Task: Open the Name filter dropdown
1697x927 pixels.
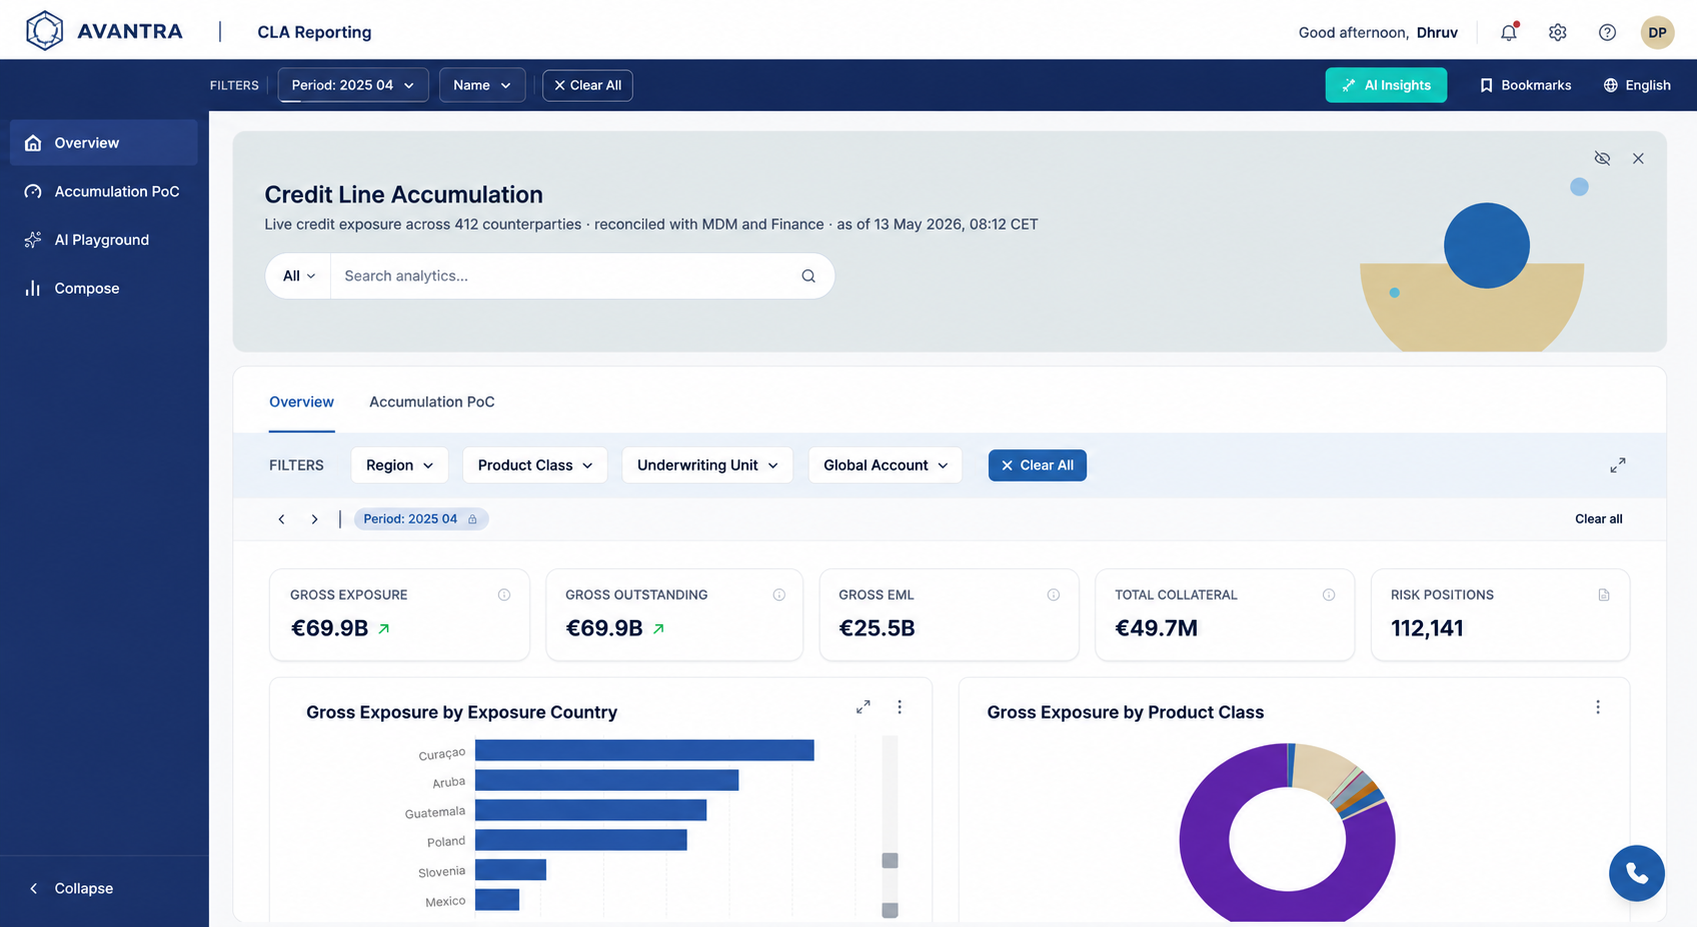Action: click(x=482, y=85)
